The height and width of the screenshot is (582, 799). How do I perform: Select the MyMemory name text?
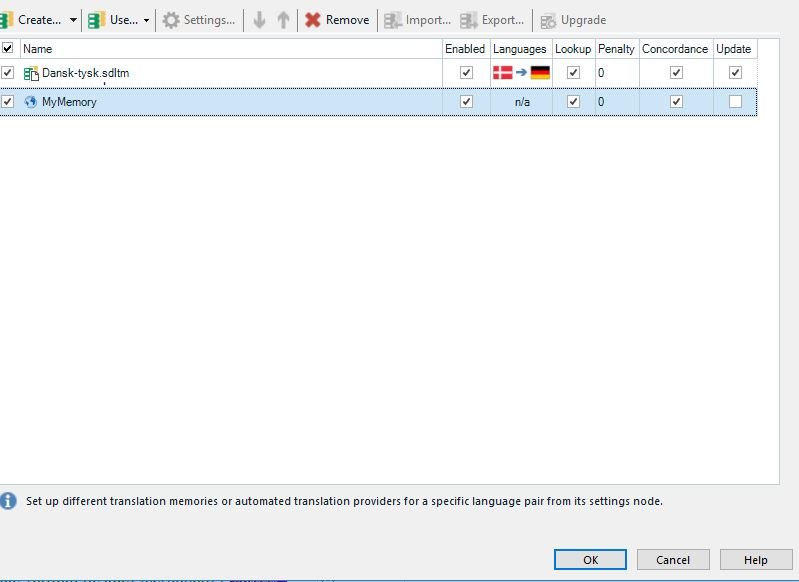(69, 102)
